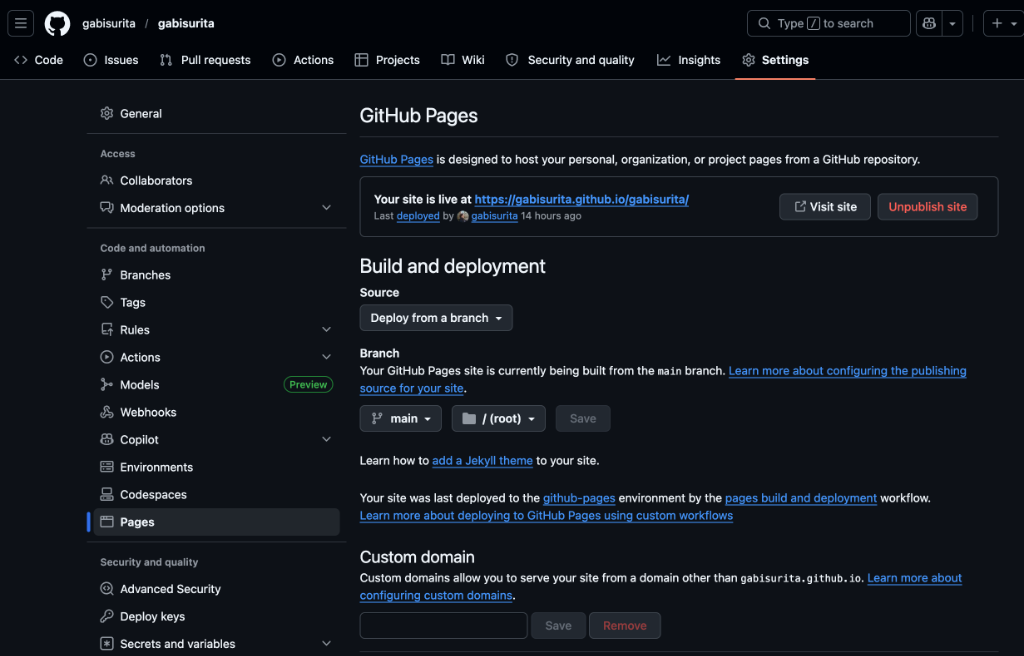Click the Environments server icon
Image resolution: width=1024 pixels, height=656 pixels.
click(x=106, y=467)
